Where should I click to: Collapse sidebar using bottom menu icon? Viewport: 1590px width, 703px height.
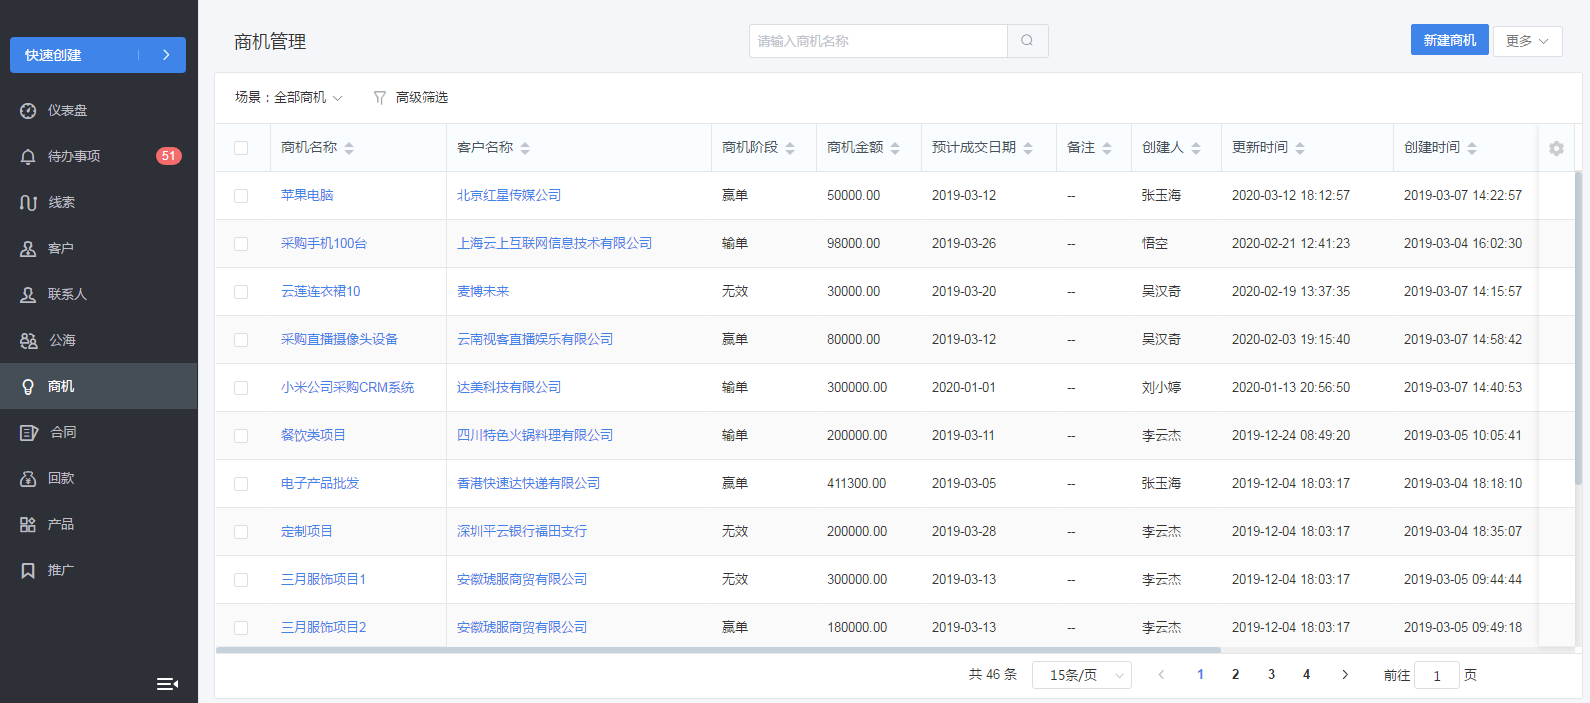coord(167,684)
